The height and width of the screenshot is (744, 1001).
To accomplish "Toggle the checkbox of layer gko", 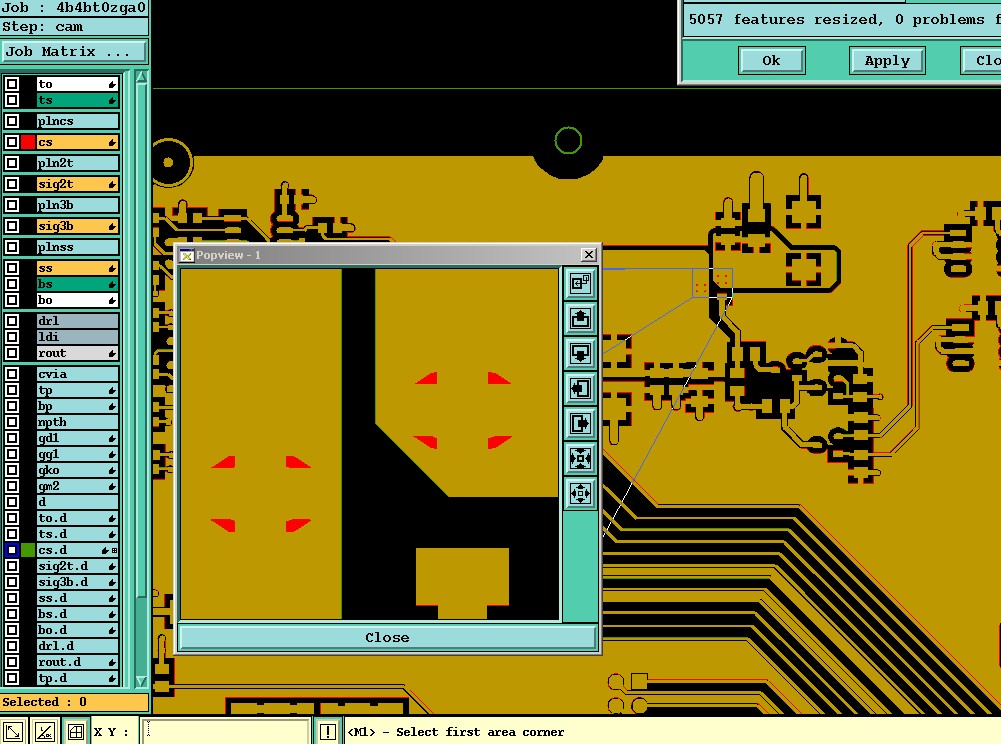I will pyautogui.click(x=11, y=470).
